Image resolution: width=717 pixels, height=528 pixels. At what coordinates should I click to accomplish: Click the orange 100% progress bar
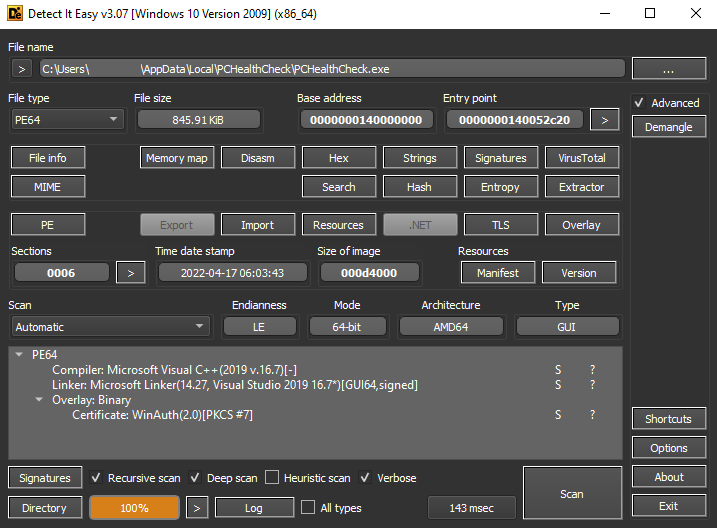pos(134,508)
